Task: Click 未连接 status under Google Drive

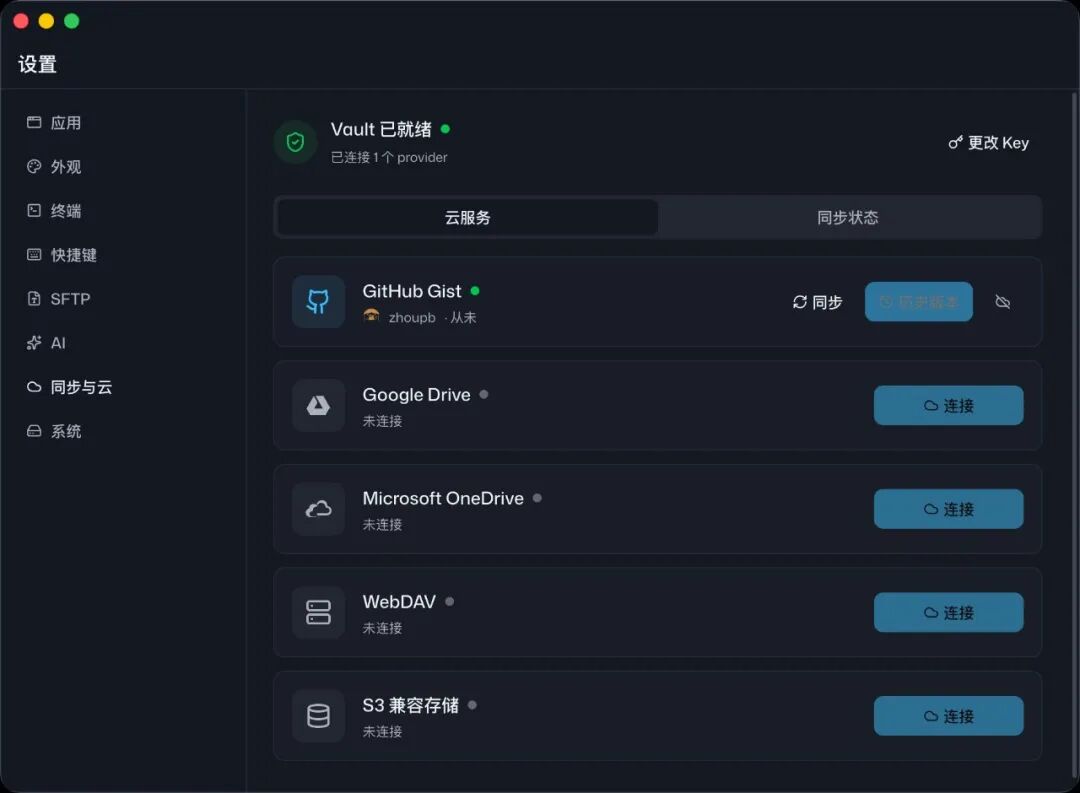Action: [x=382, y=421]
